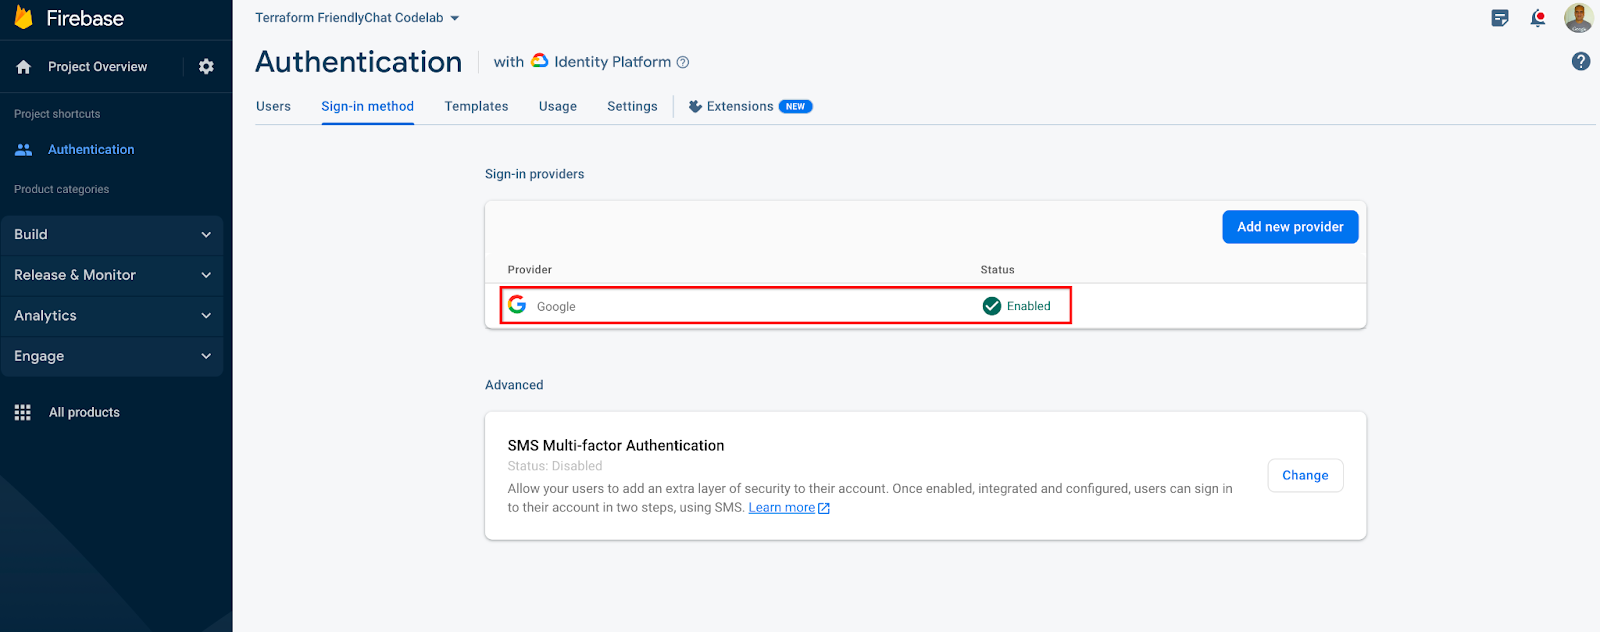The image size is (1600, 632).
Task: Expand the Engage category
Action: [x=111, y=356]
